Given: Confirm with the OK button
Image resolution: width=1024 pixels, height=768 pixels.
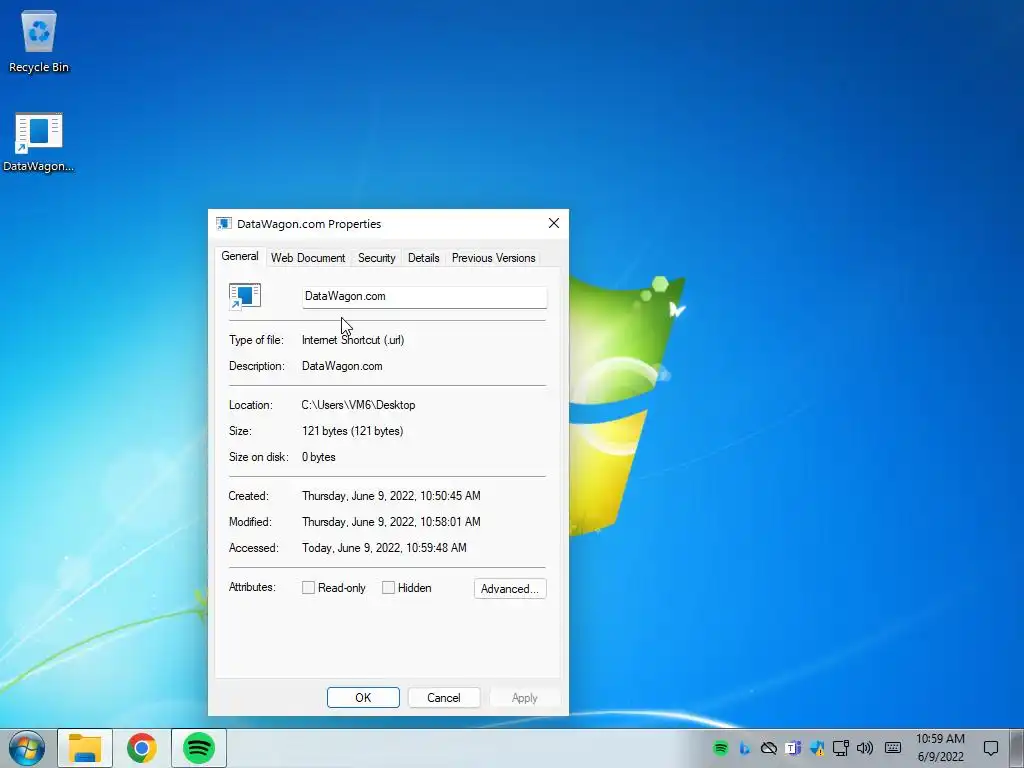Looking at the screenshot, I should pos(363,697).
